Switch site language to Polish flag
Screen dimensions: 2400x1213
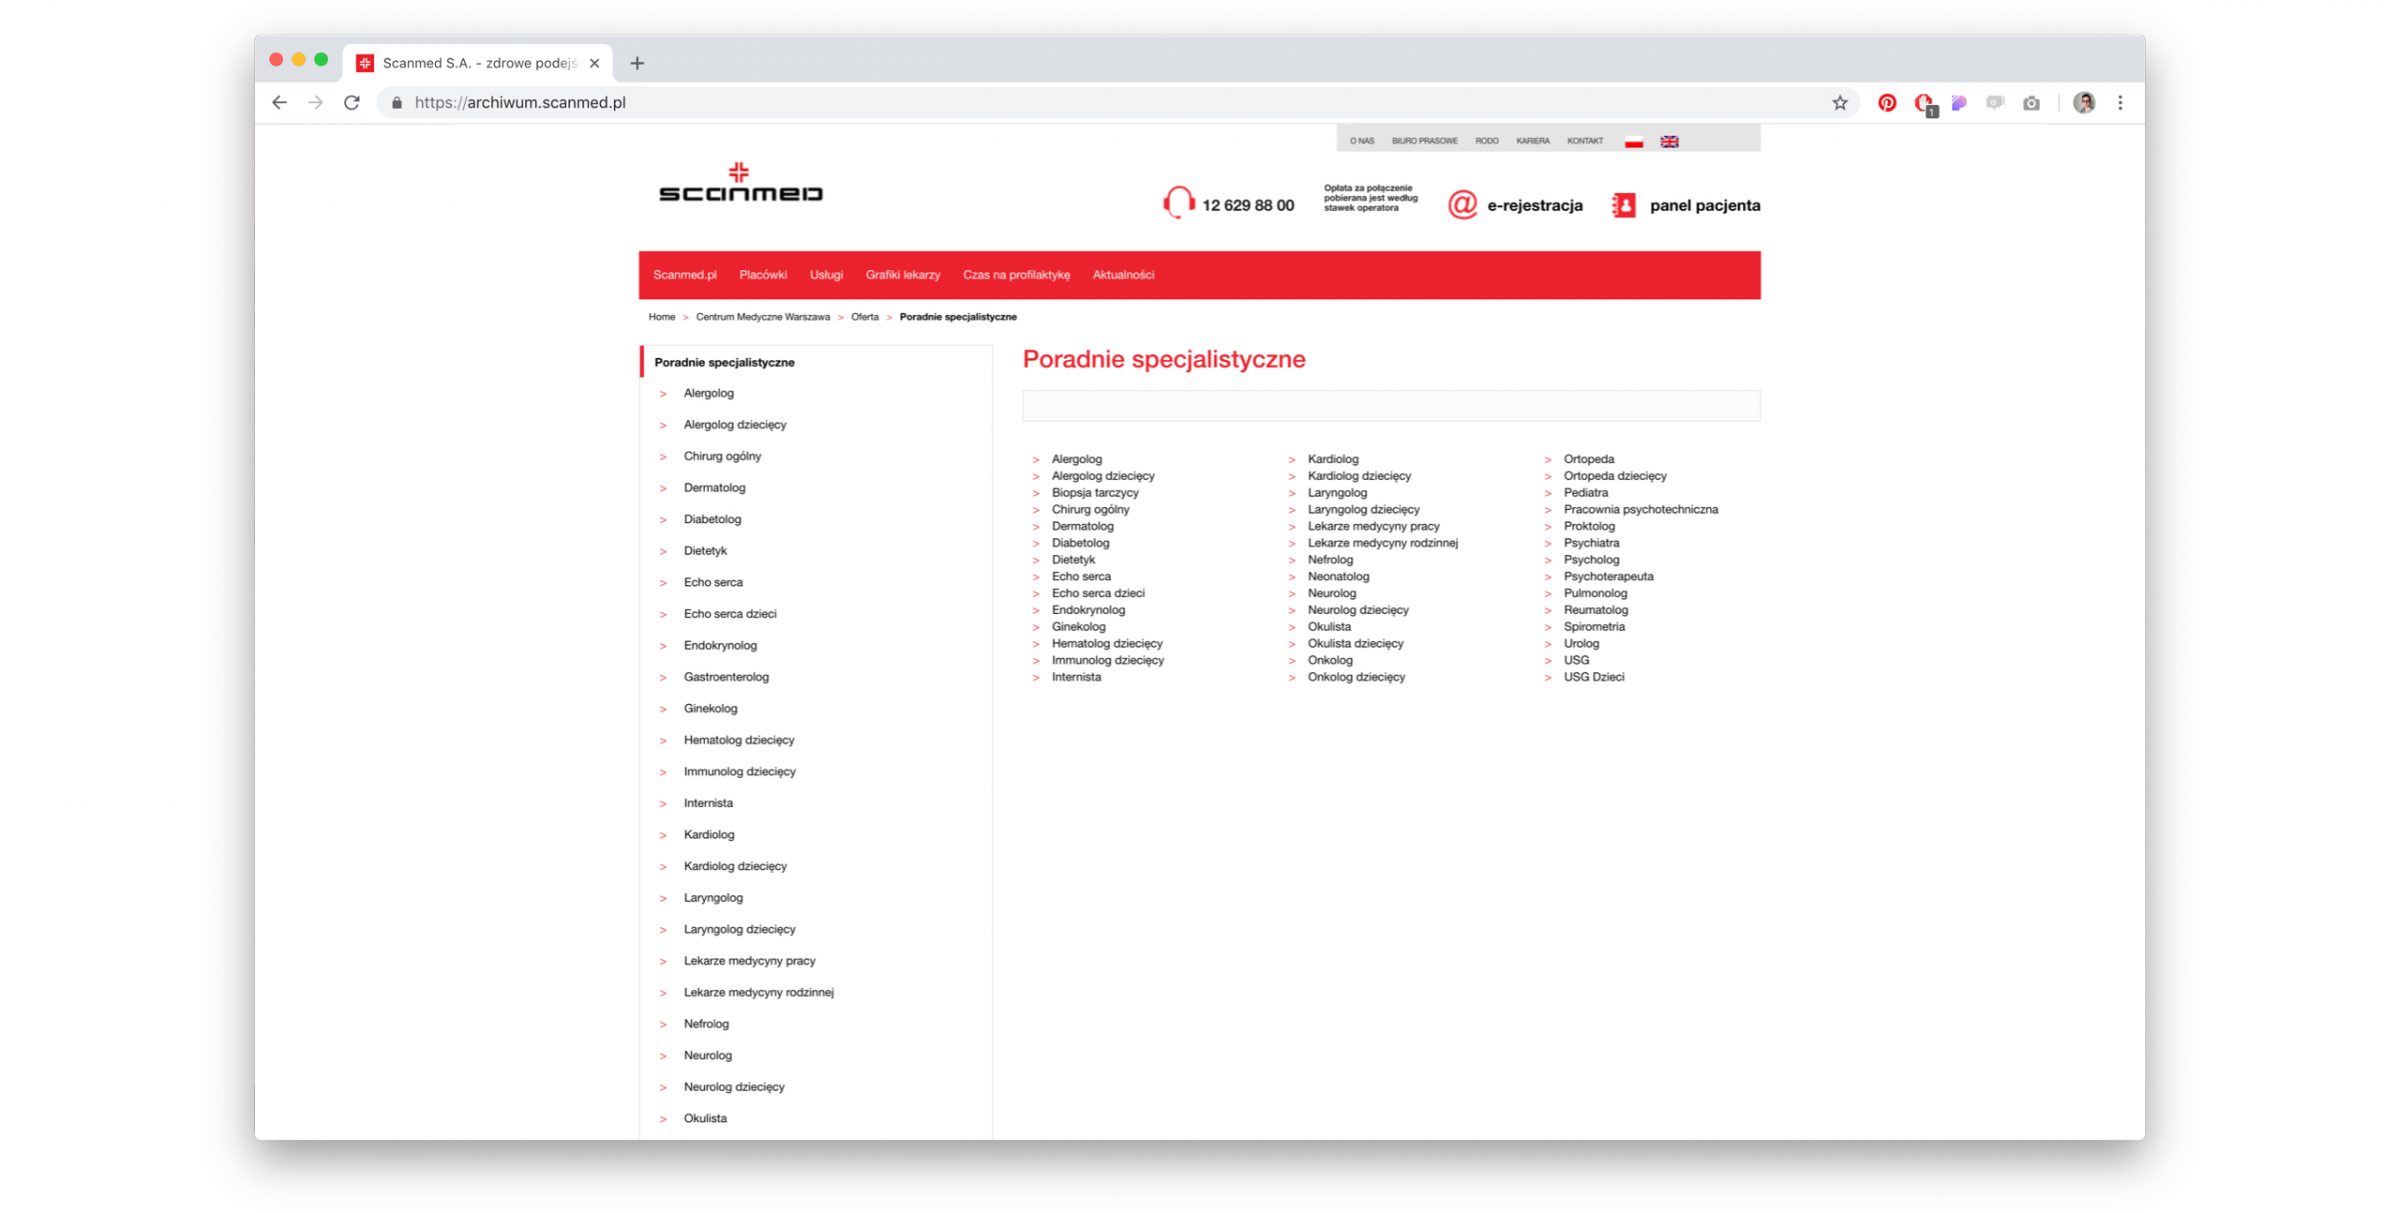1634,142
